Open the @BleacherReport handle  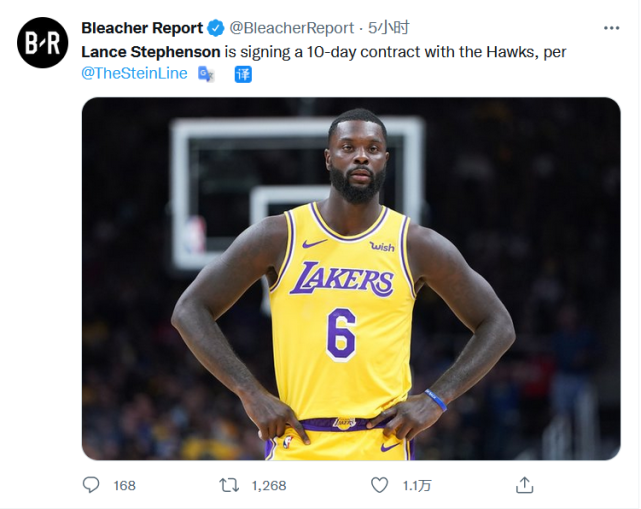click(292, 28)
